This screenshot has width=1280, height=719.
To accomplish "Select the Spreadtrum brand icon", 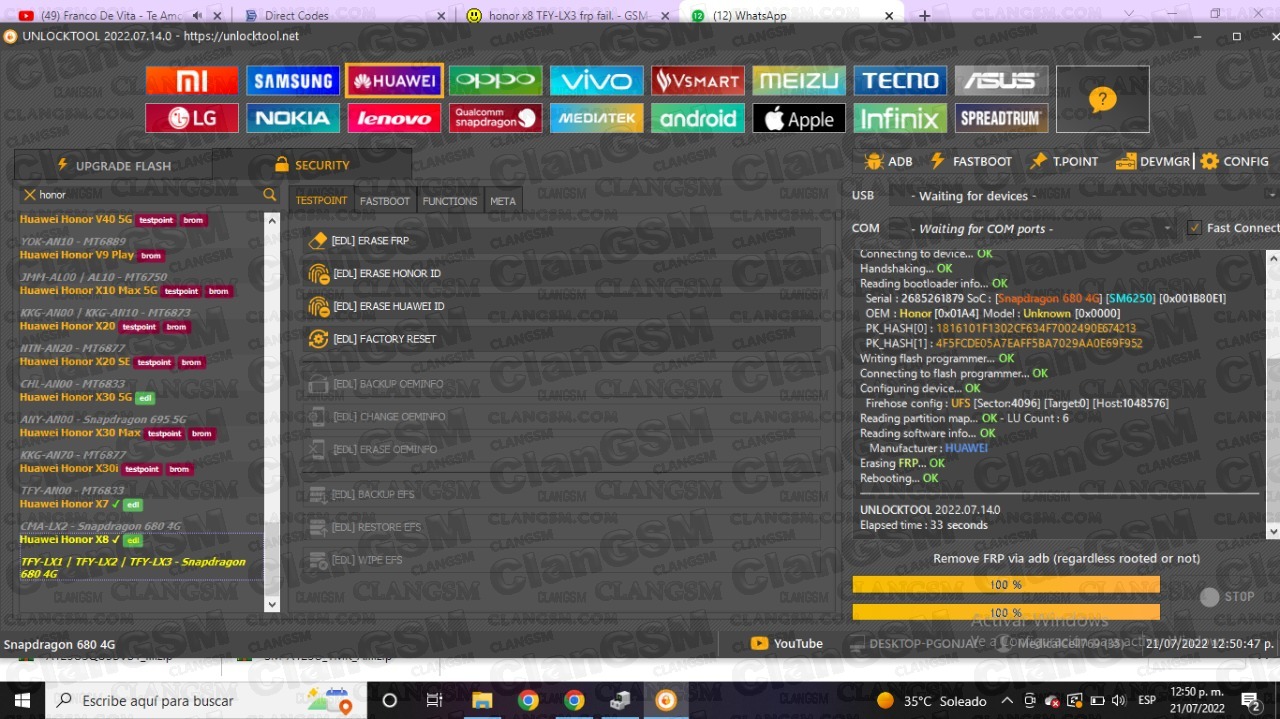I will point(1002,118).
